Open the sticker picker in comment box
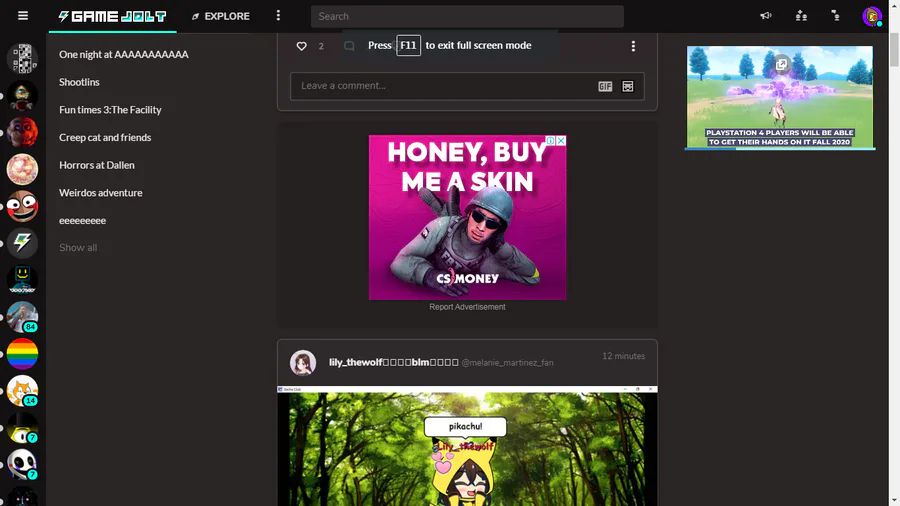 [628, 87]
